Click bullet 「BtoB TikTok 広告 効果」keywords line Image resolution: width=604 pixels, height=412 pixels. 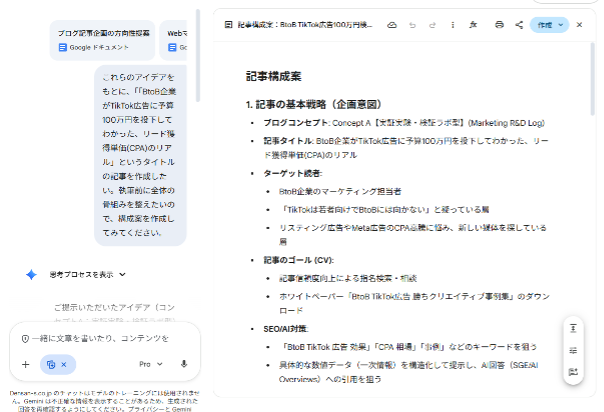point(409,347)
